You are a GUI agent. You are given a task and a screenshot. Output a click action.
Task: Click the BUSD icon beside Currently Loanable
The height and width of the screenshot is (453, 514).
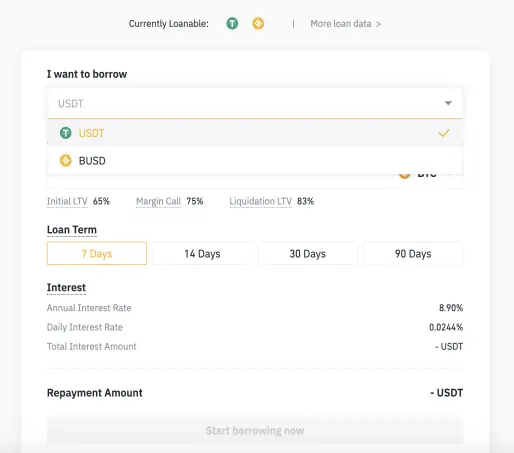pyautogui.click(x=258, y=24)
